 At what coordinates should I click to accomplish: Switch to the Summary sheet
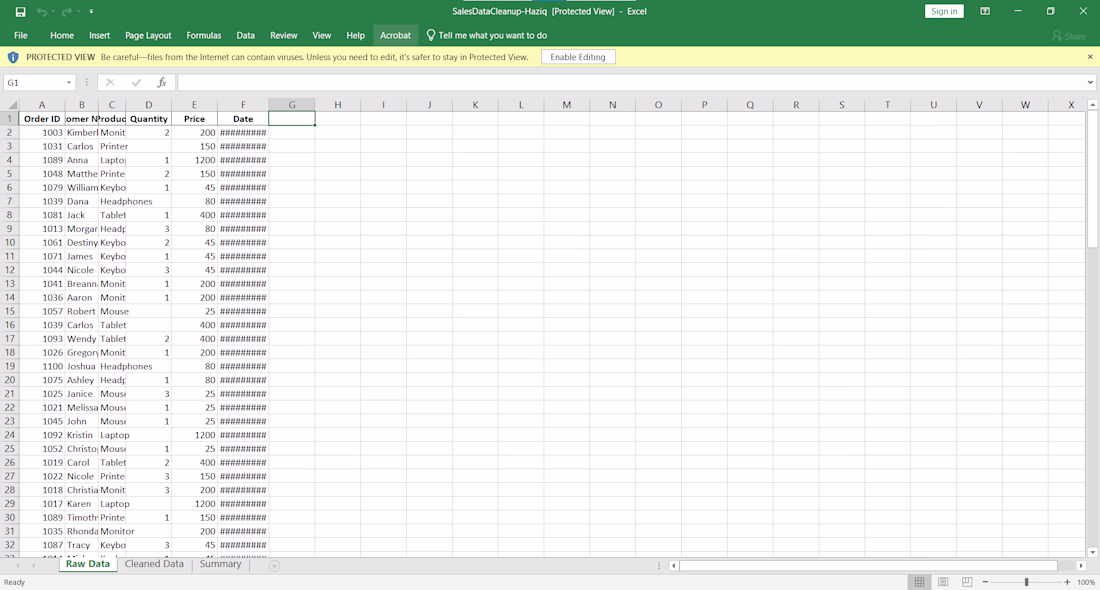220,564
